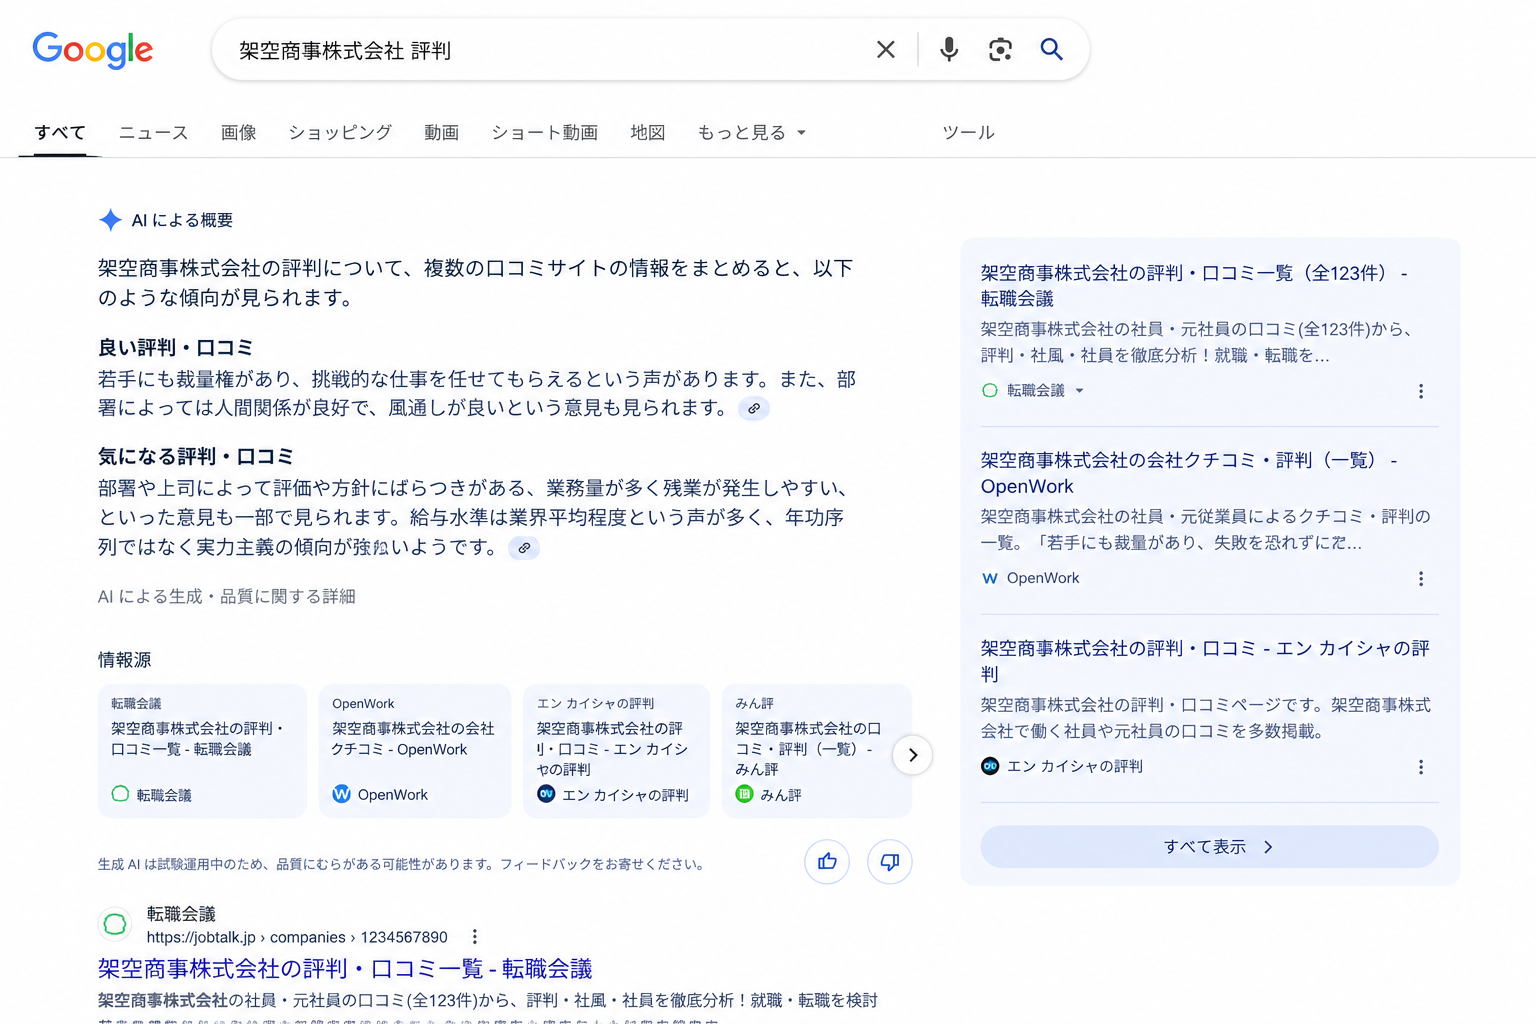Open the 動画 tab
Viewport: 1536px width, 1024px height.
441,133
